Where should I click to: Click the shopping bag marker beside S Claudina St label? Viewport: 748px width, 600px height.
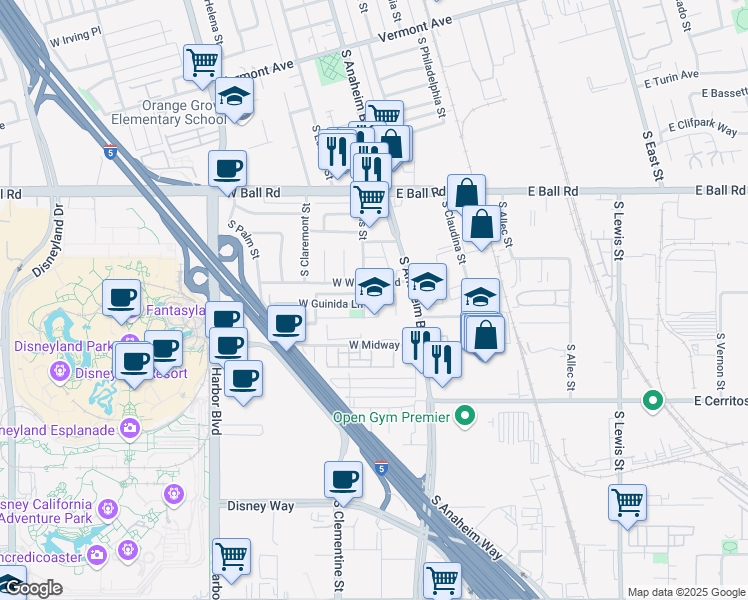(x=467, y=193)
